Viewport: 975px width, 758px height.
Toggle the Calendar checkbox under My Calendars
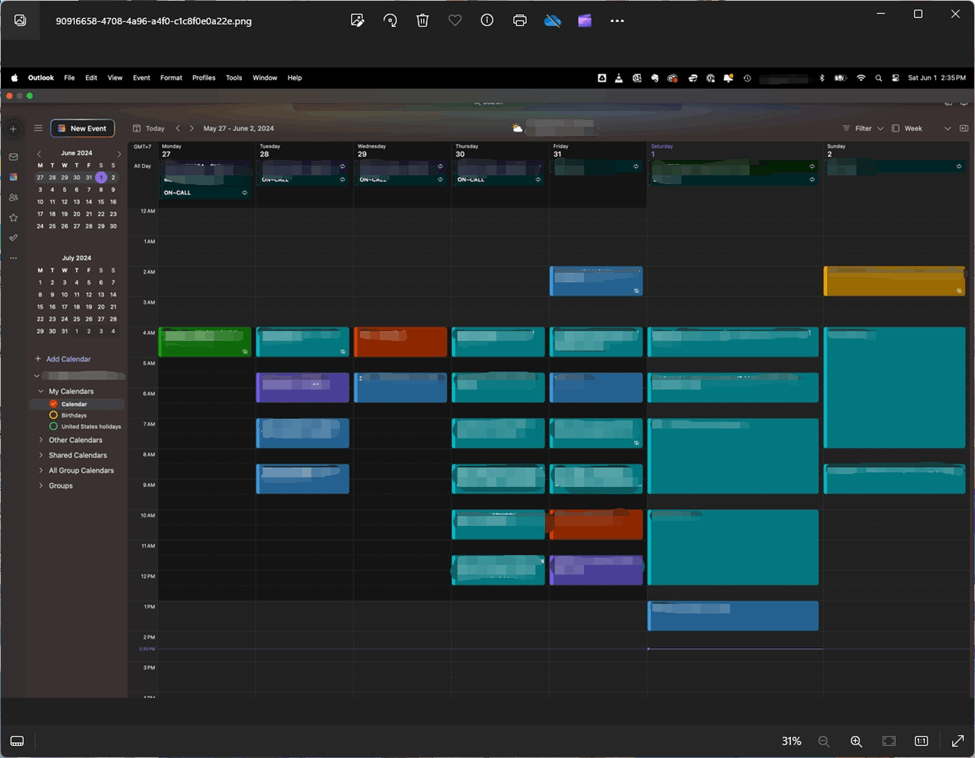coord(53,404)
